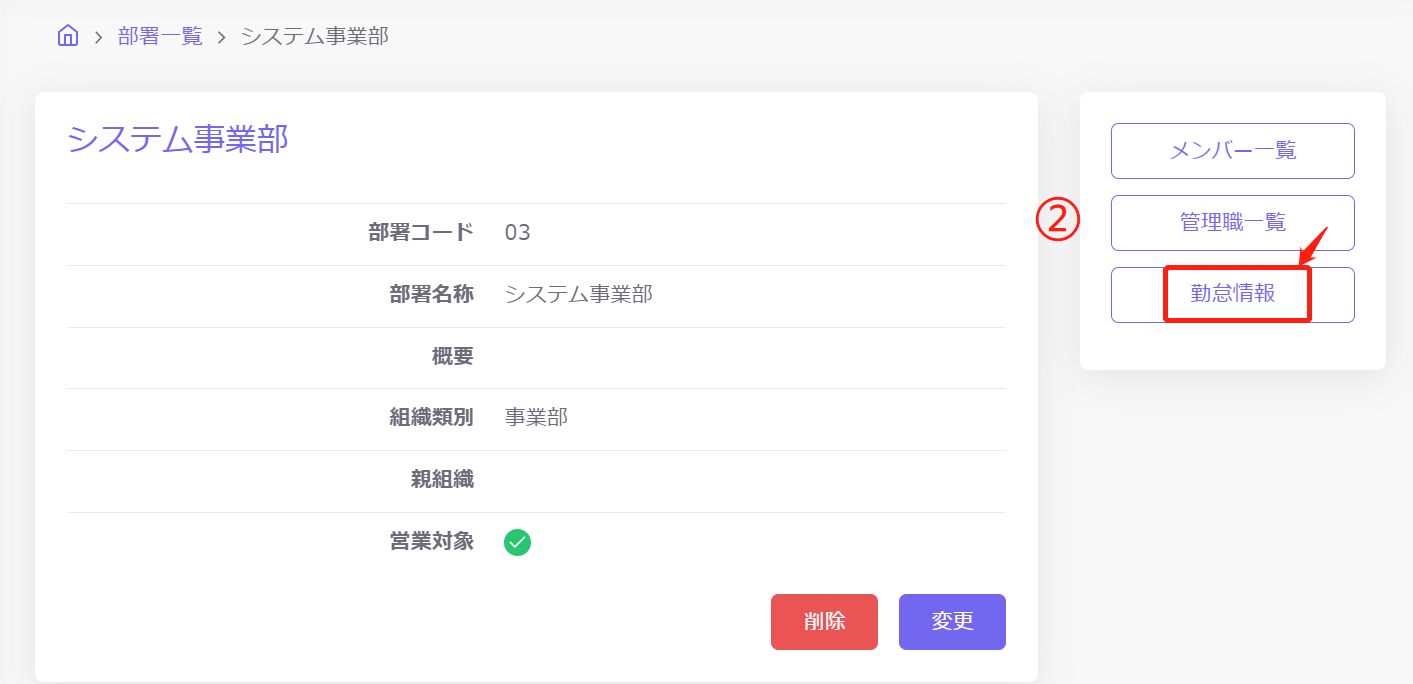The height and width of the screenshot is (684, 1413).
Task: Go to 部署一覧 via the breadcrumb link
Action: pos(160,37)
